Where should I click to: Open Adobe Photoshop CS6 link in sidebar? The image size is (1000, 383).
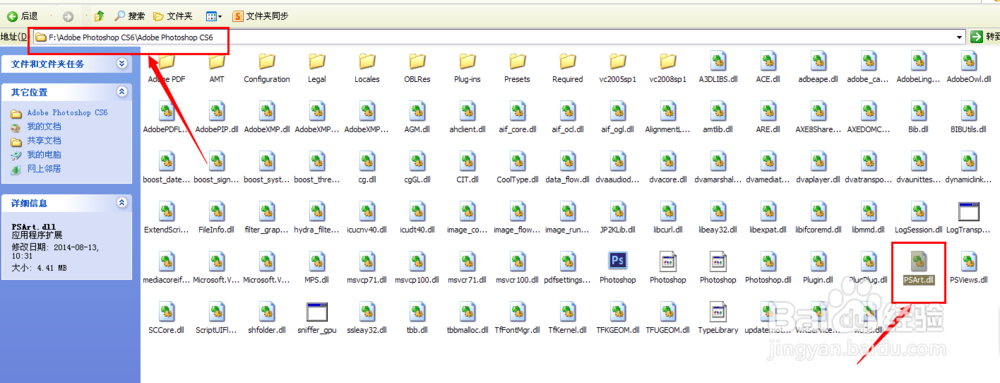(67, 113)
